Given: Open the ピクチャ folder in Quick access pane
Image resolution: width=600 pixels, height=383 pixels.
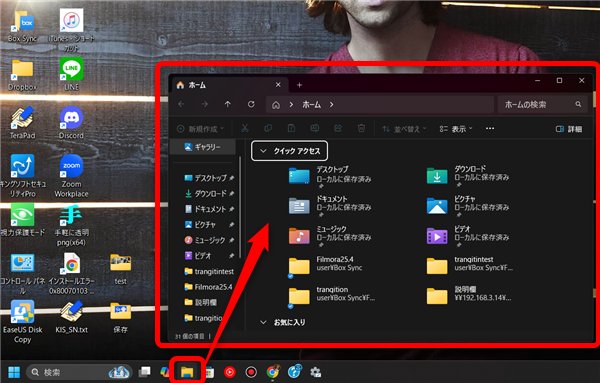Looking at the screenshot, I should tap(468, 206).
